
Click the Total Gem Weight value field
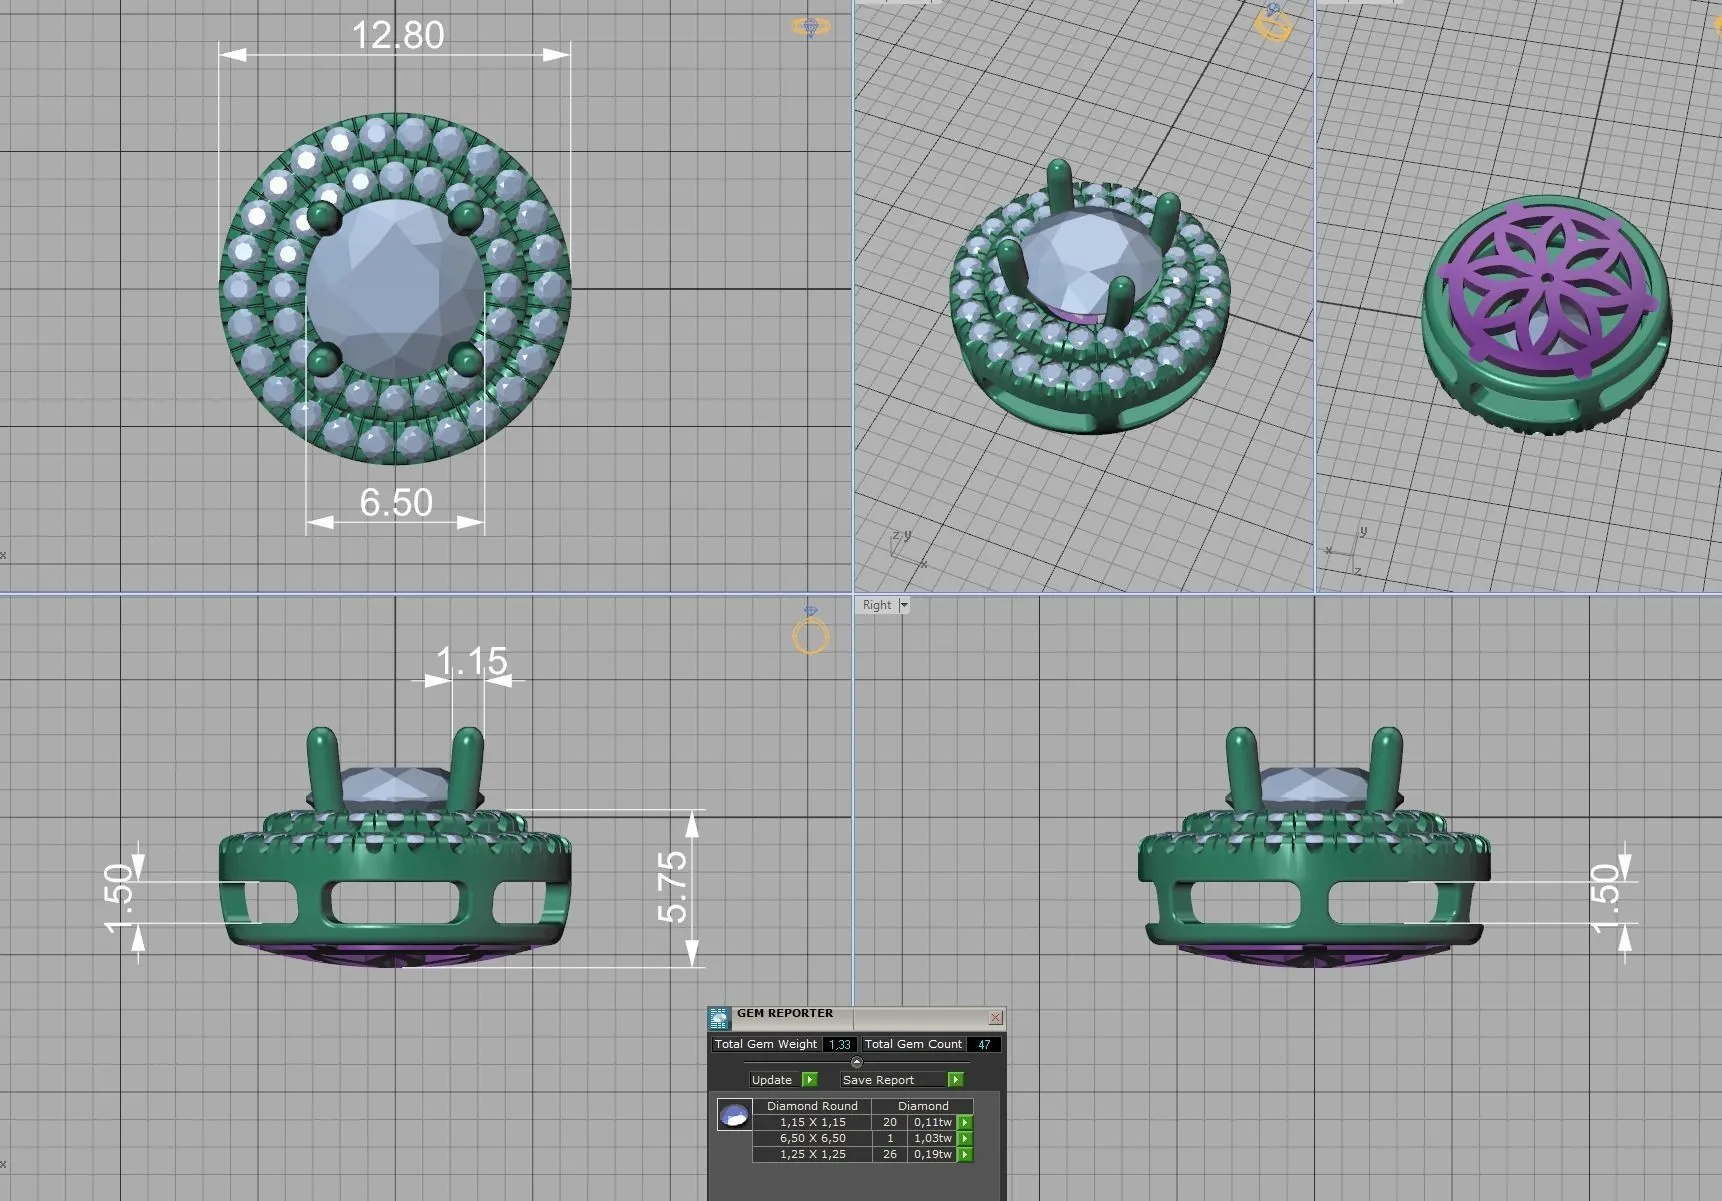(840, 1044)
